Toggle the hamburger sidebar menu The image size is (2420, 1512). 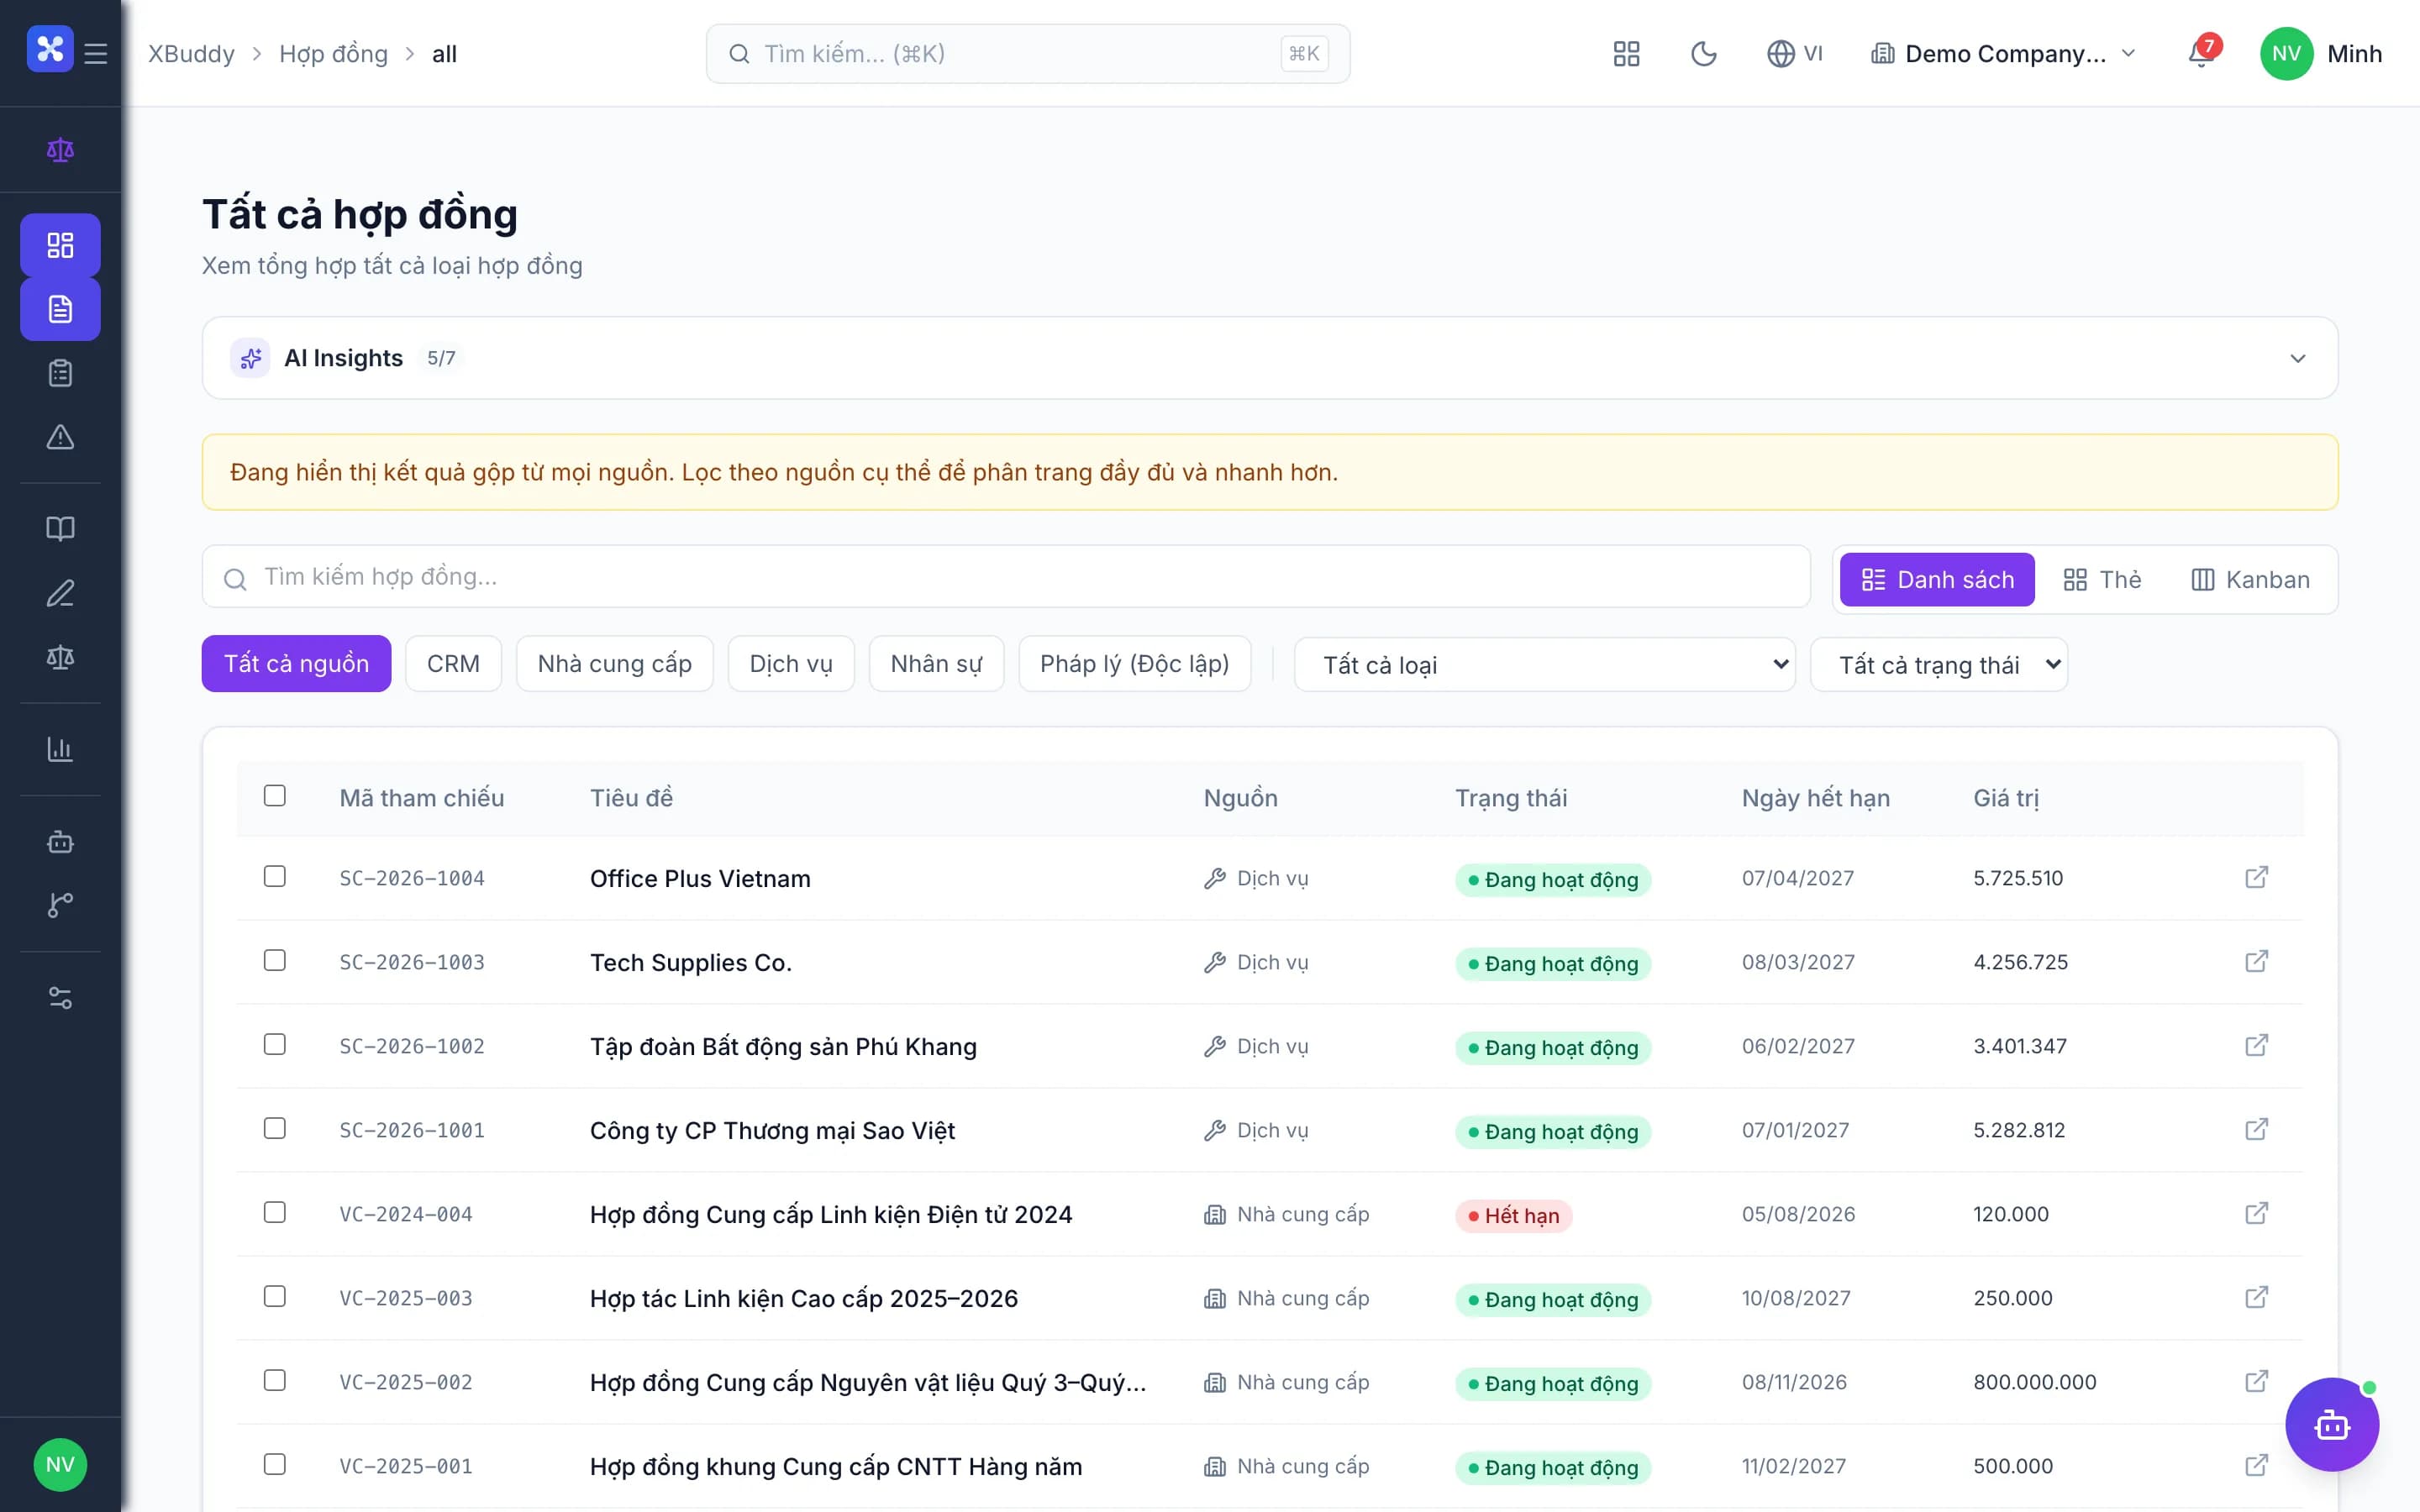[x=96, y=54]
